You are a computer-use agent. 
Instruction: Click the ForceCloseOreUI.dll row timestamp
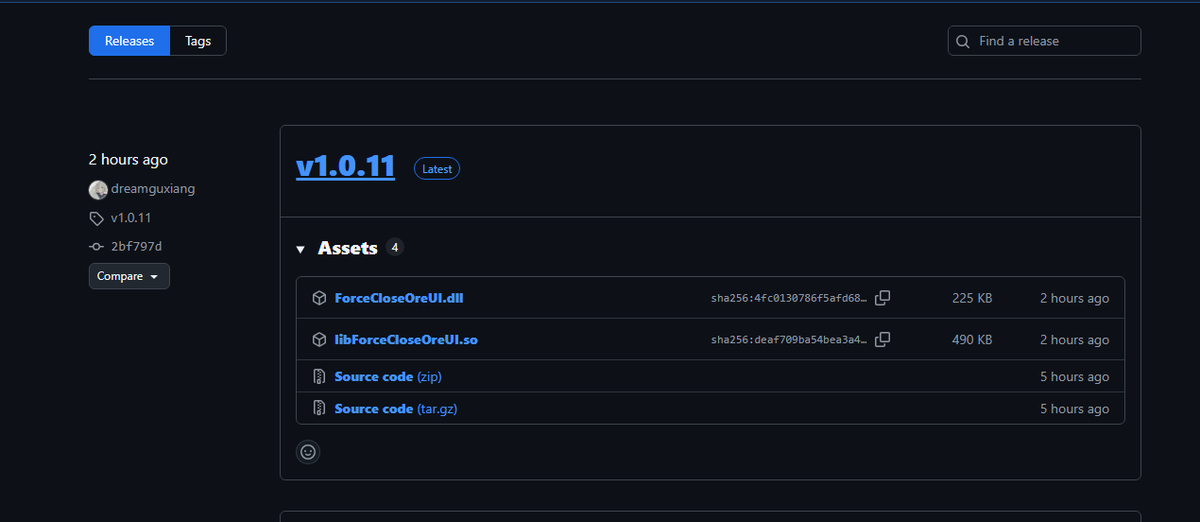pos(1074,298)
